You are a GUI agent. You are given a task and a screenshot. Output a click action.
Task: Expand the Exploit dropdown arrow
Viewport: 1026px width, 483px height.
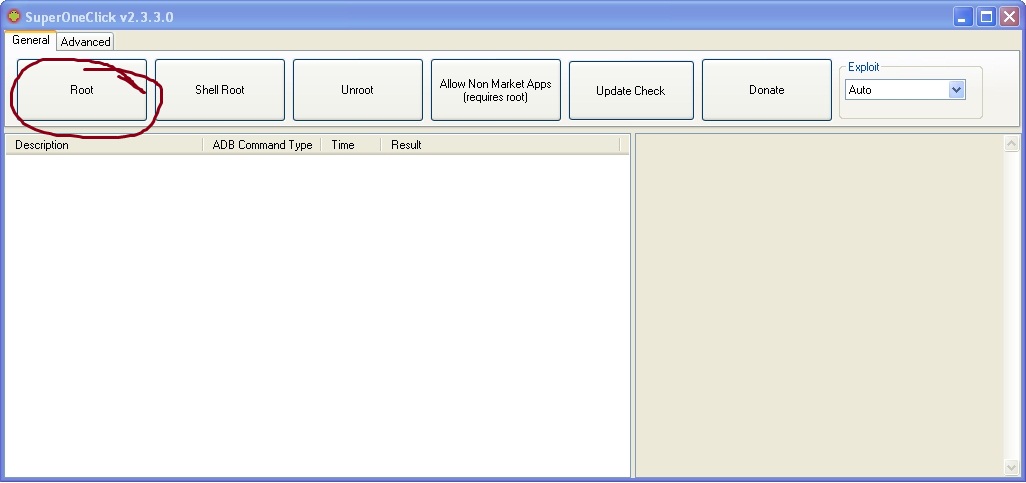click(x=957, y=90)
